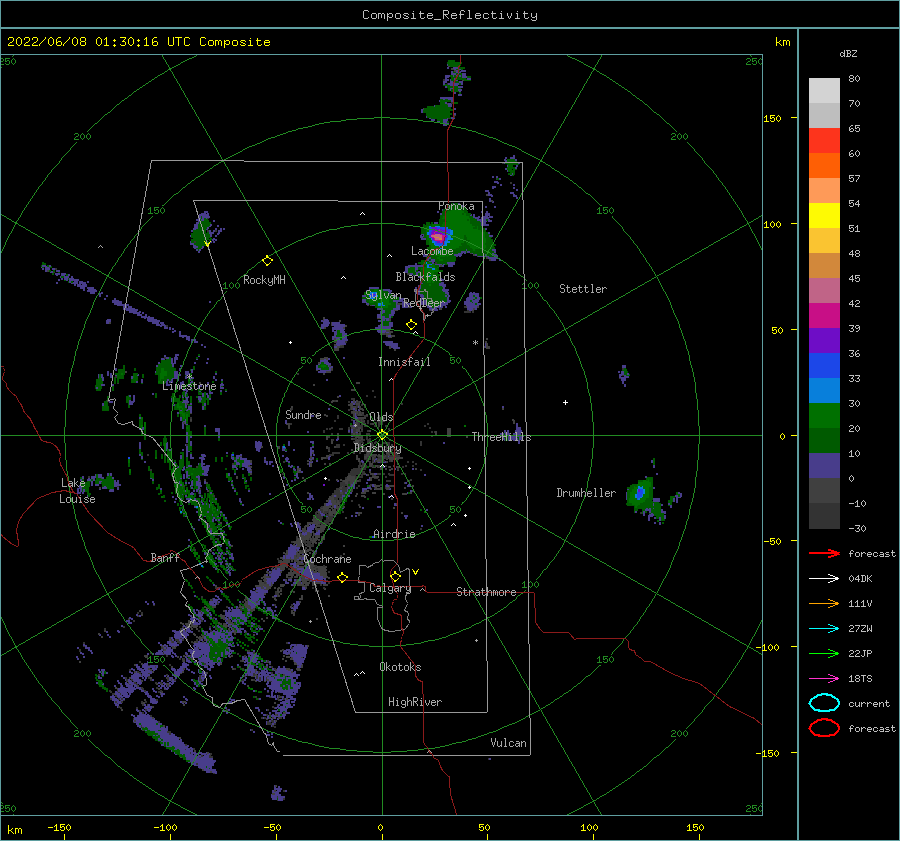Screen dimensions: 900x841
Task: Click the yellow radar center marker near Olds
Action: (x=382, y=435)
